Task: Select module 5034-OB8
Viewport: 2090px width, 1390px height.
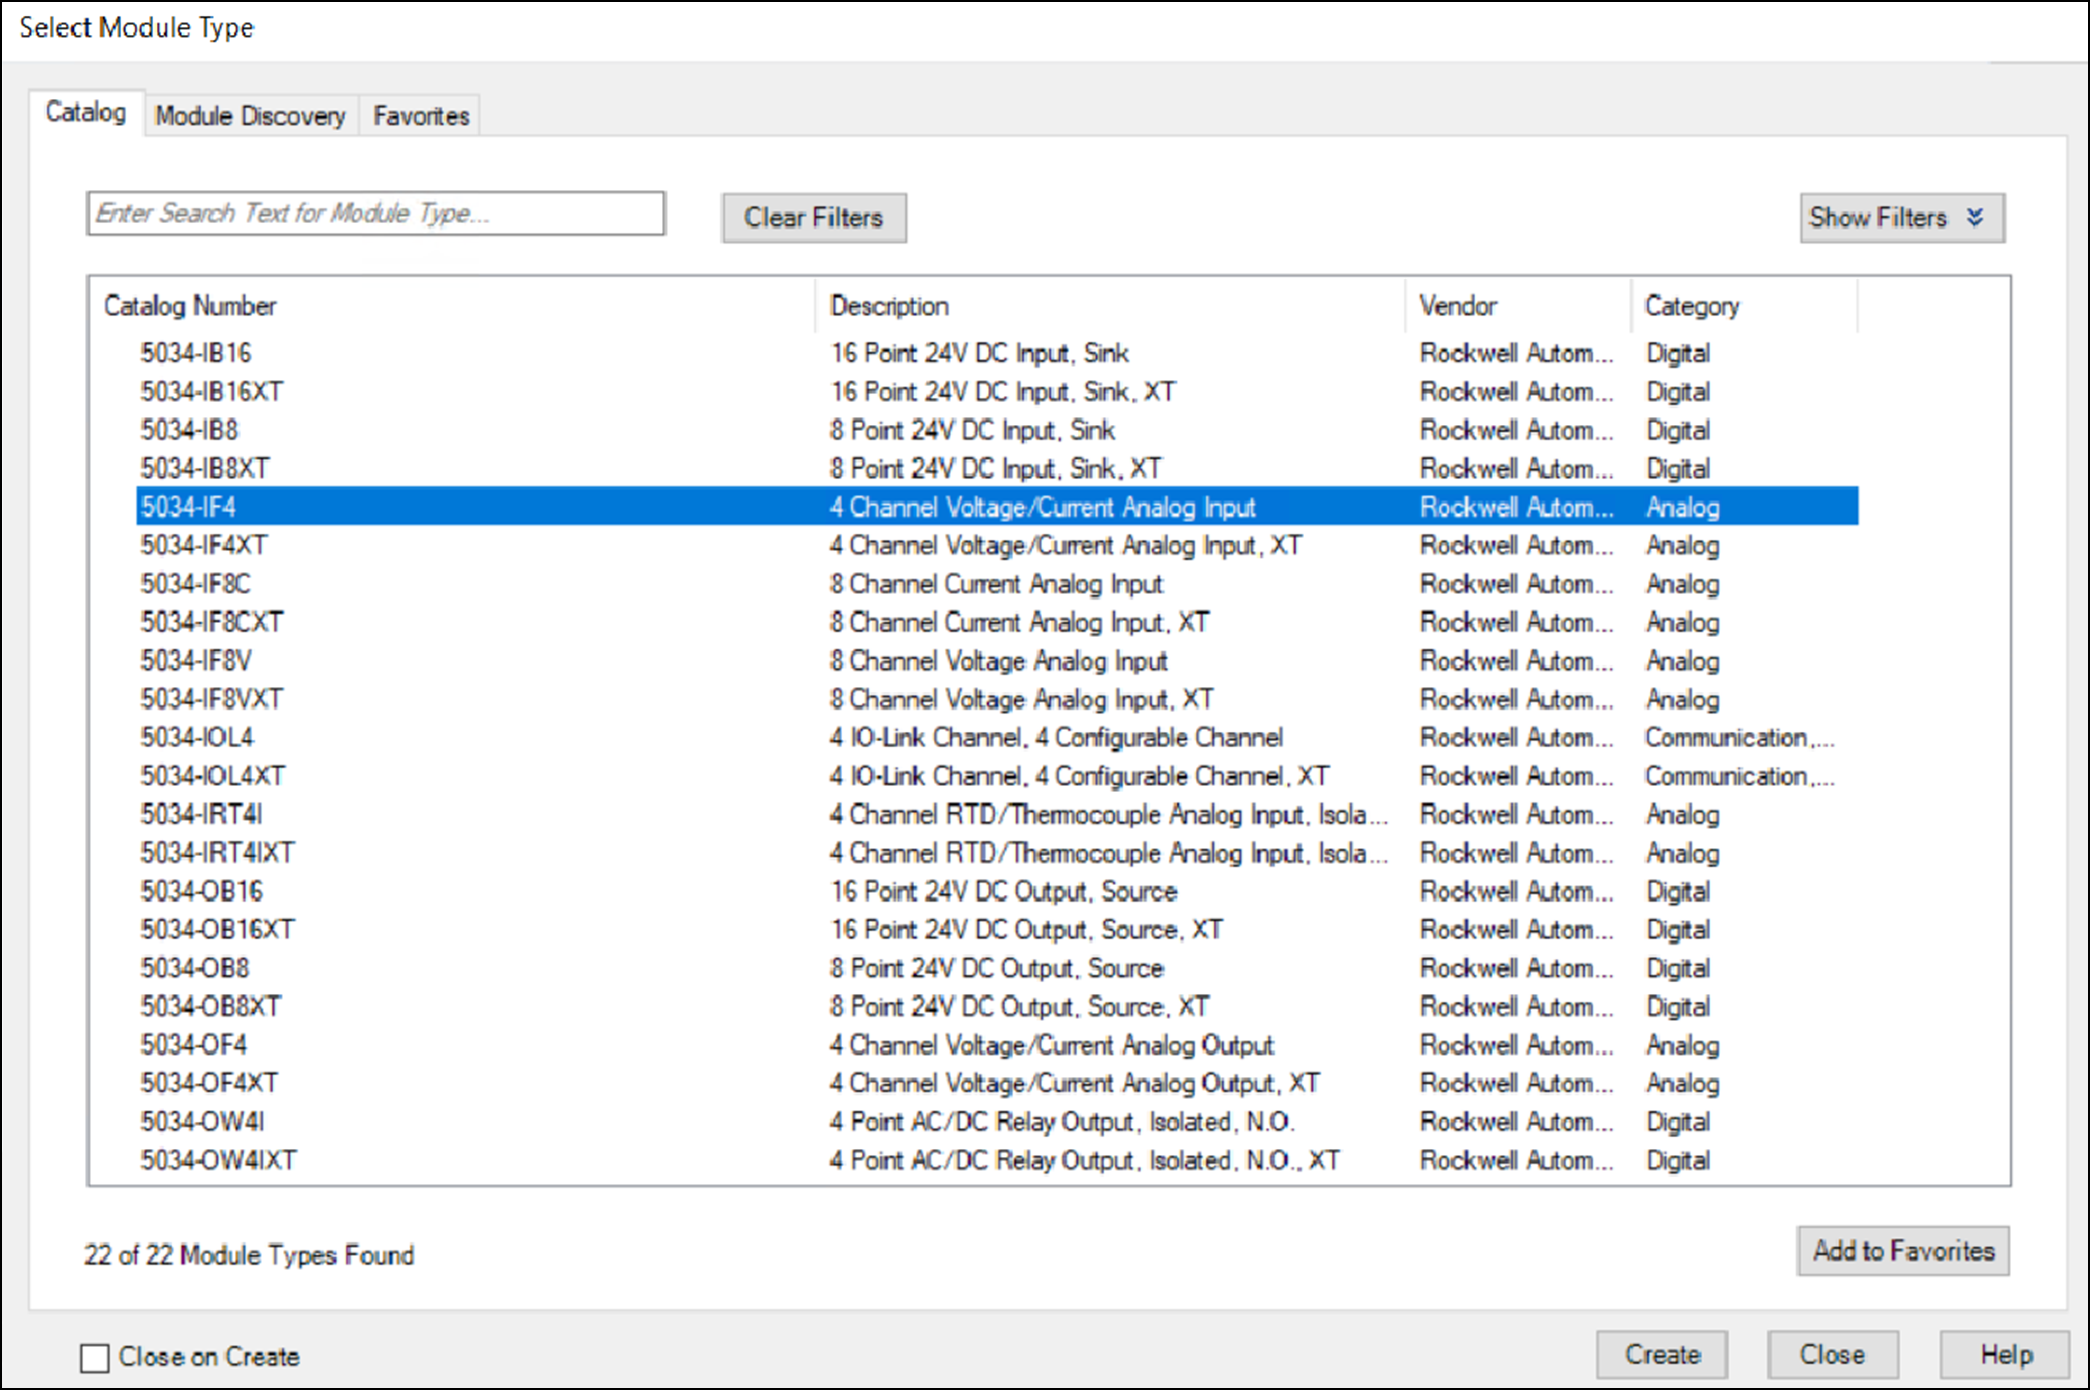Action: pyautogui.click(x=997, y=968)
